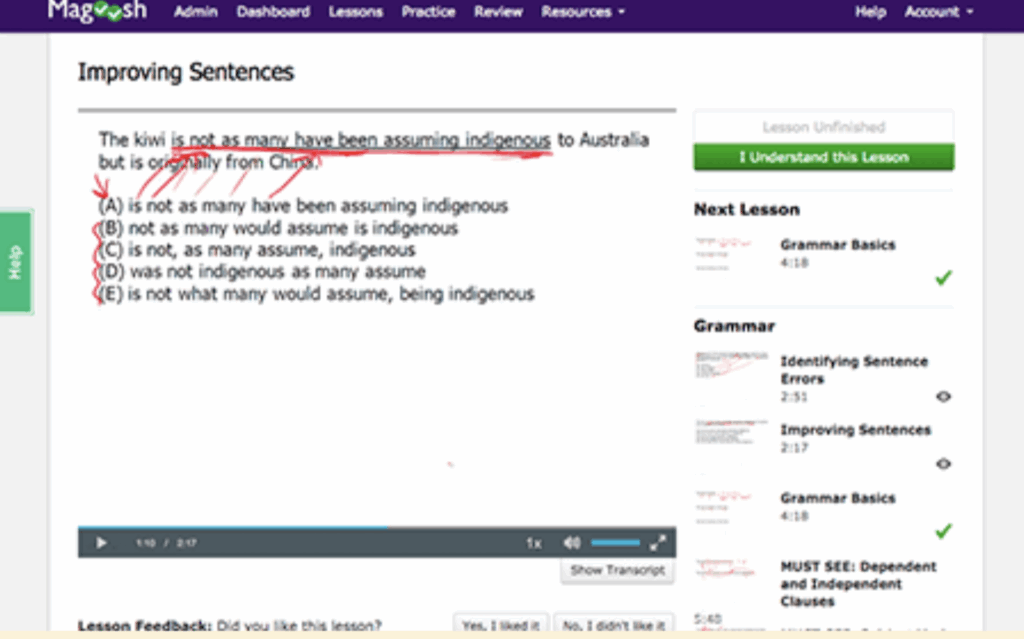Go to the Dashboard menu item

[x=272, y=11]
